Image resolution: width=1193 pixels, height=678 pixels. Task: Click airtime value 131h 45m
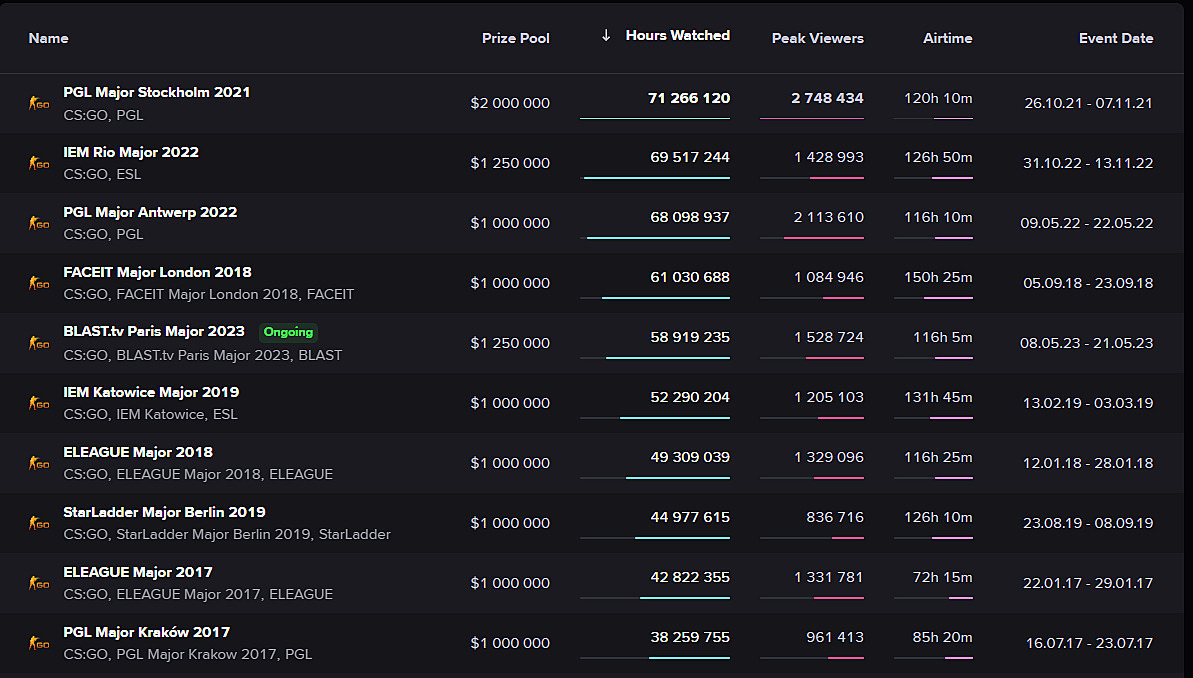click(938, 397)
